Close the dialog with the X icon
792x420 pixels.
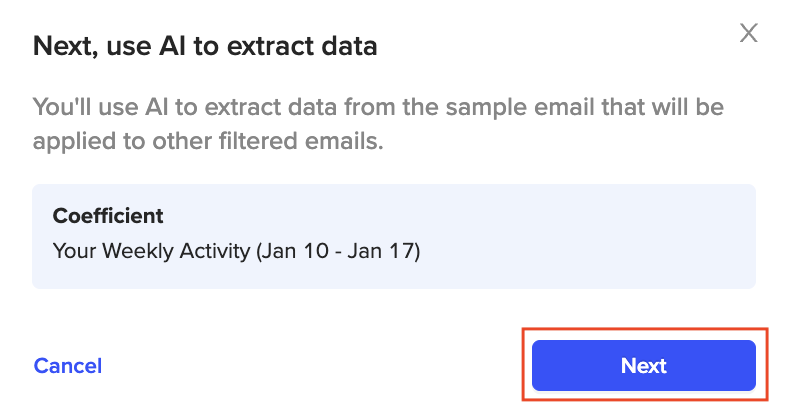(748, 33)
